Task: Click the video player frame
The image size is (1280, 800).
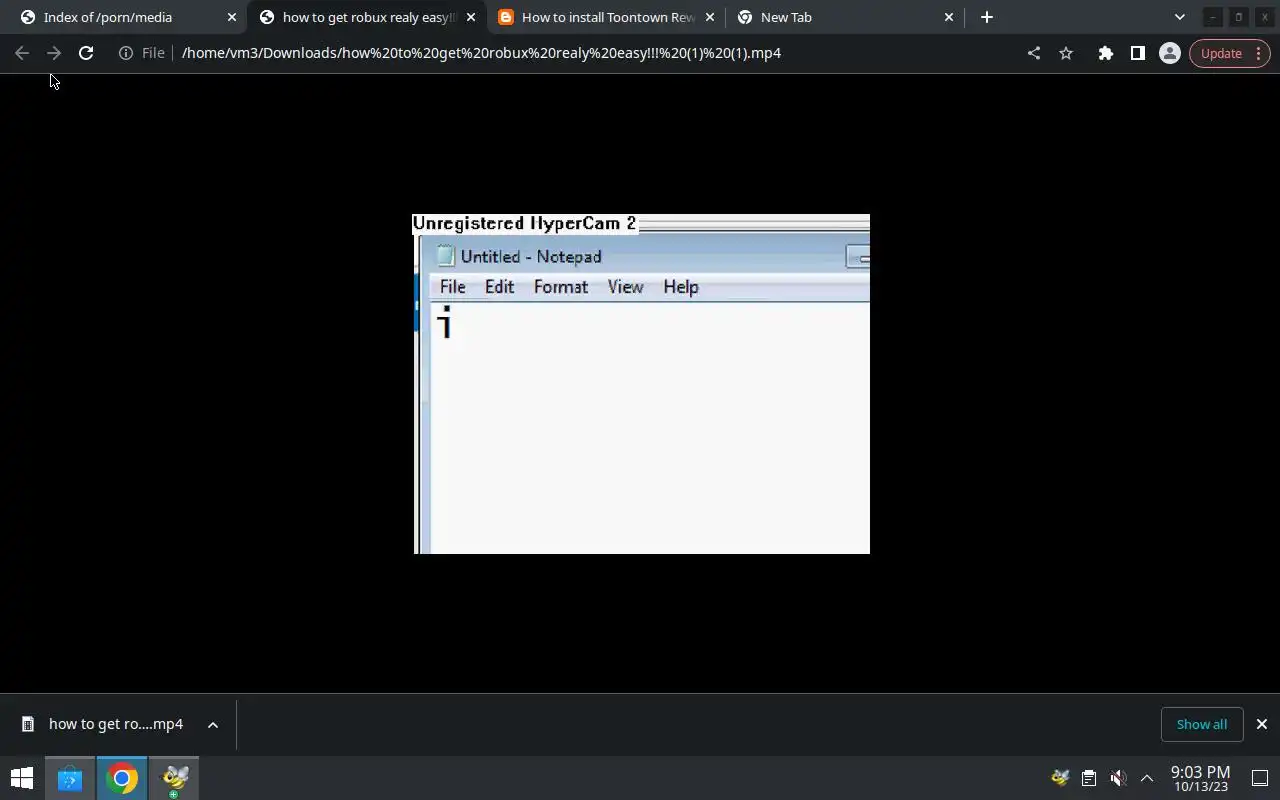Action: click(x=641, y=384)
